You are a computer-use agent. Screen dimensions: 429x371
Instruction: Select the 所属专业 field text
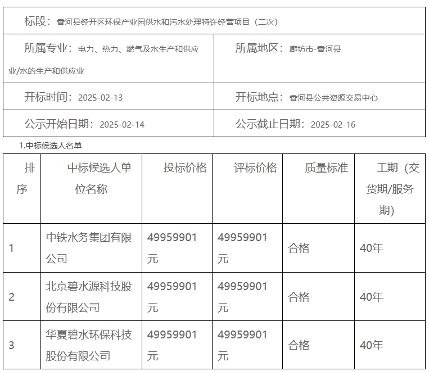104,60
